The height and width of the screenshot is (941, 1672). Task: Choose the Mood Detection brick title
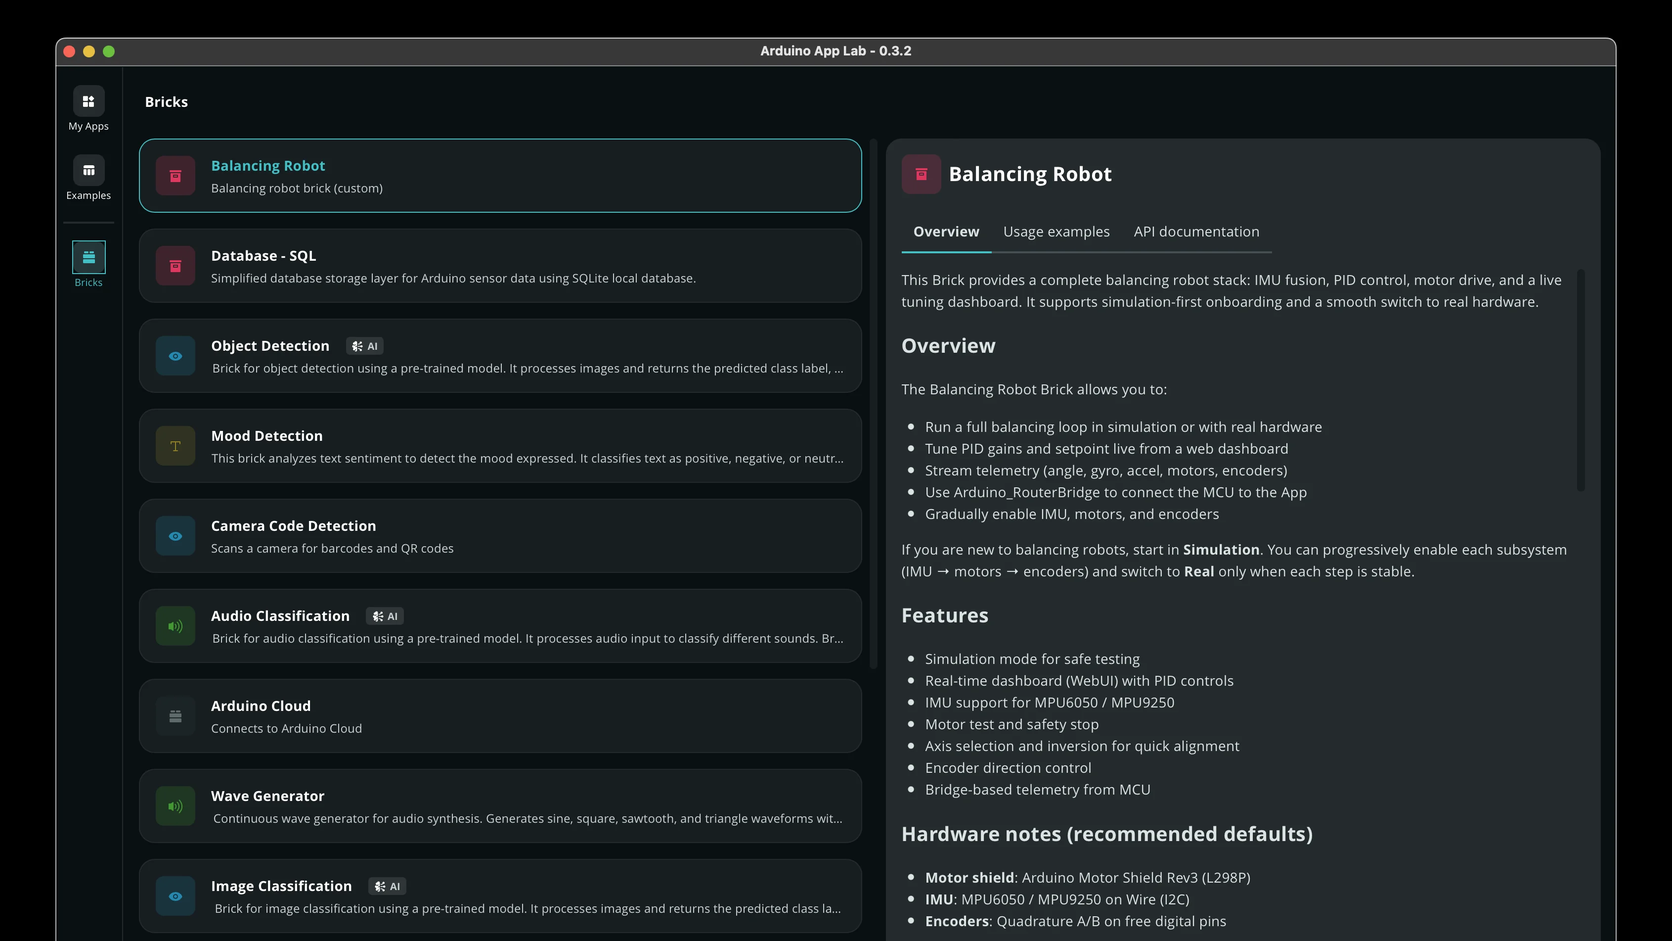point(267,436)
